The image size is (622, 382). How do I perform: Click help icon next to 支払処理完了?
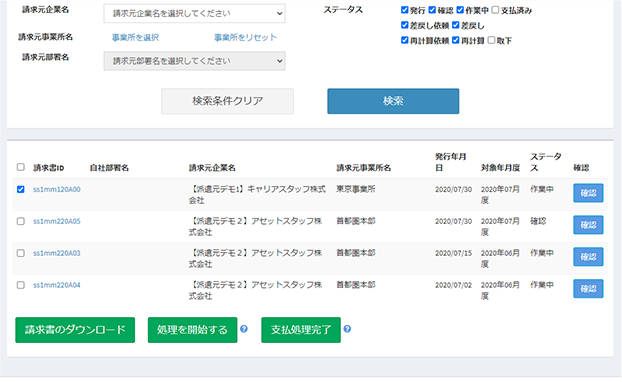[x=347, y=329]
